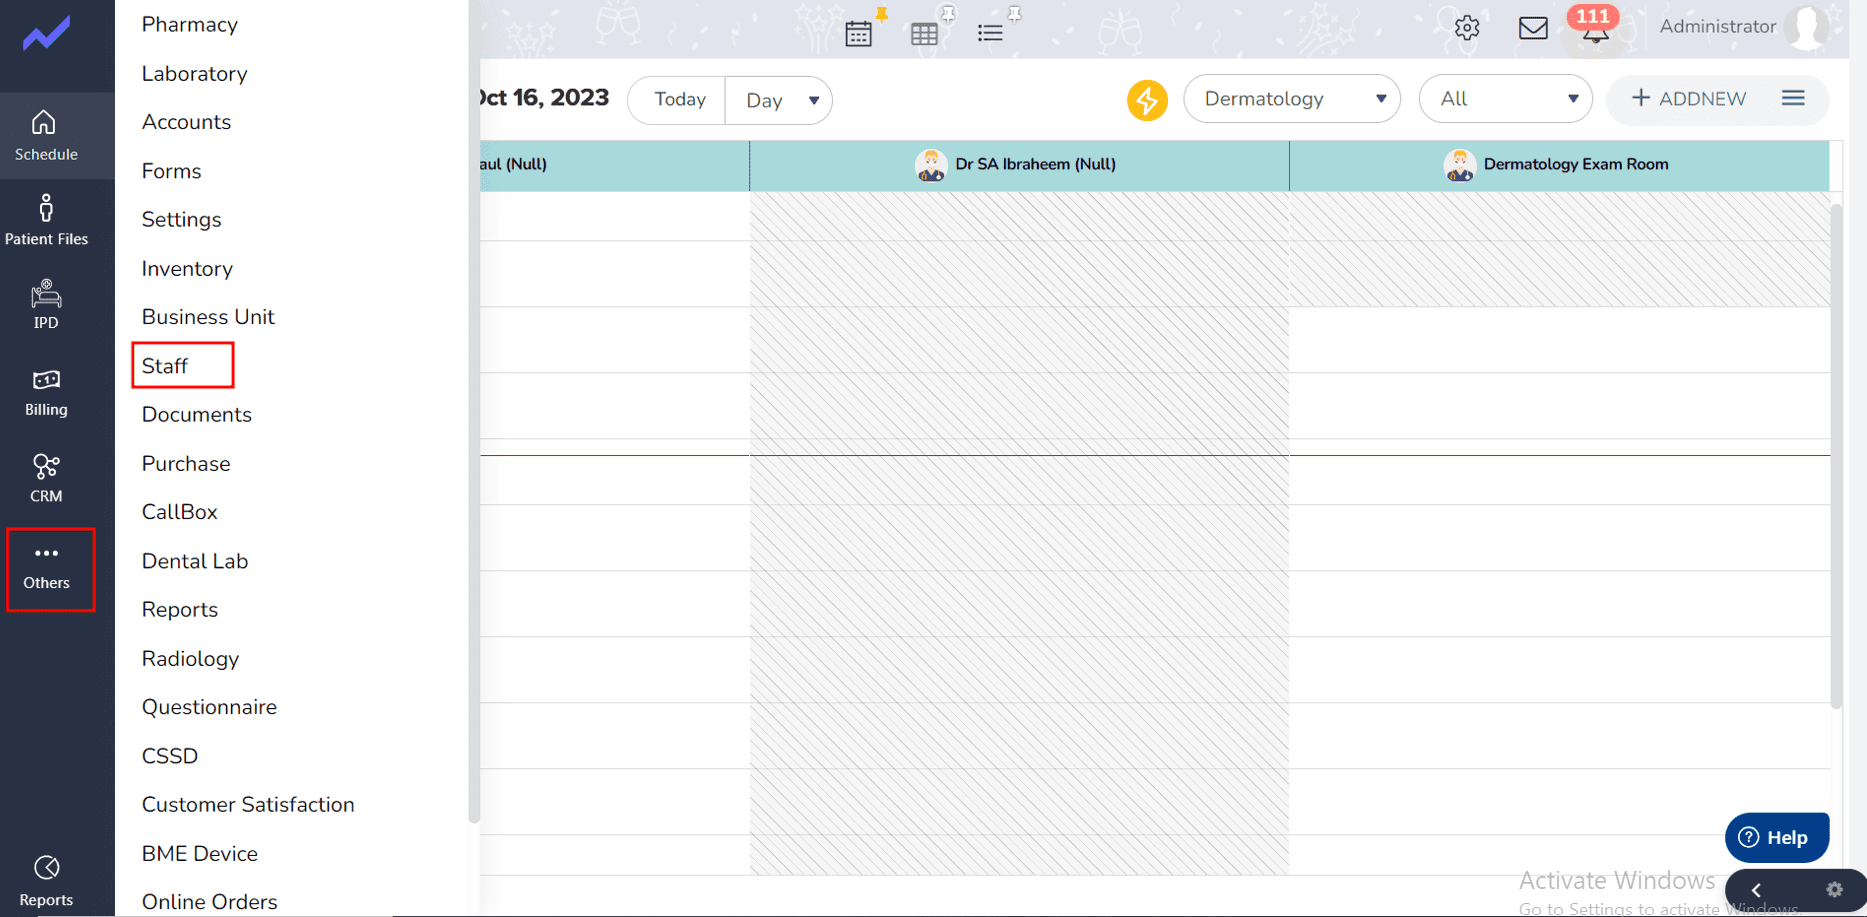Open Patient Files from sidebar
The height and width of the screenshot is (917, 1867).
pyautogui.click(x=46, y=220)
